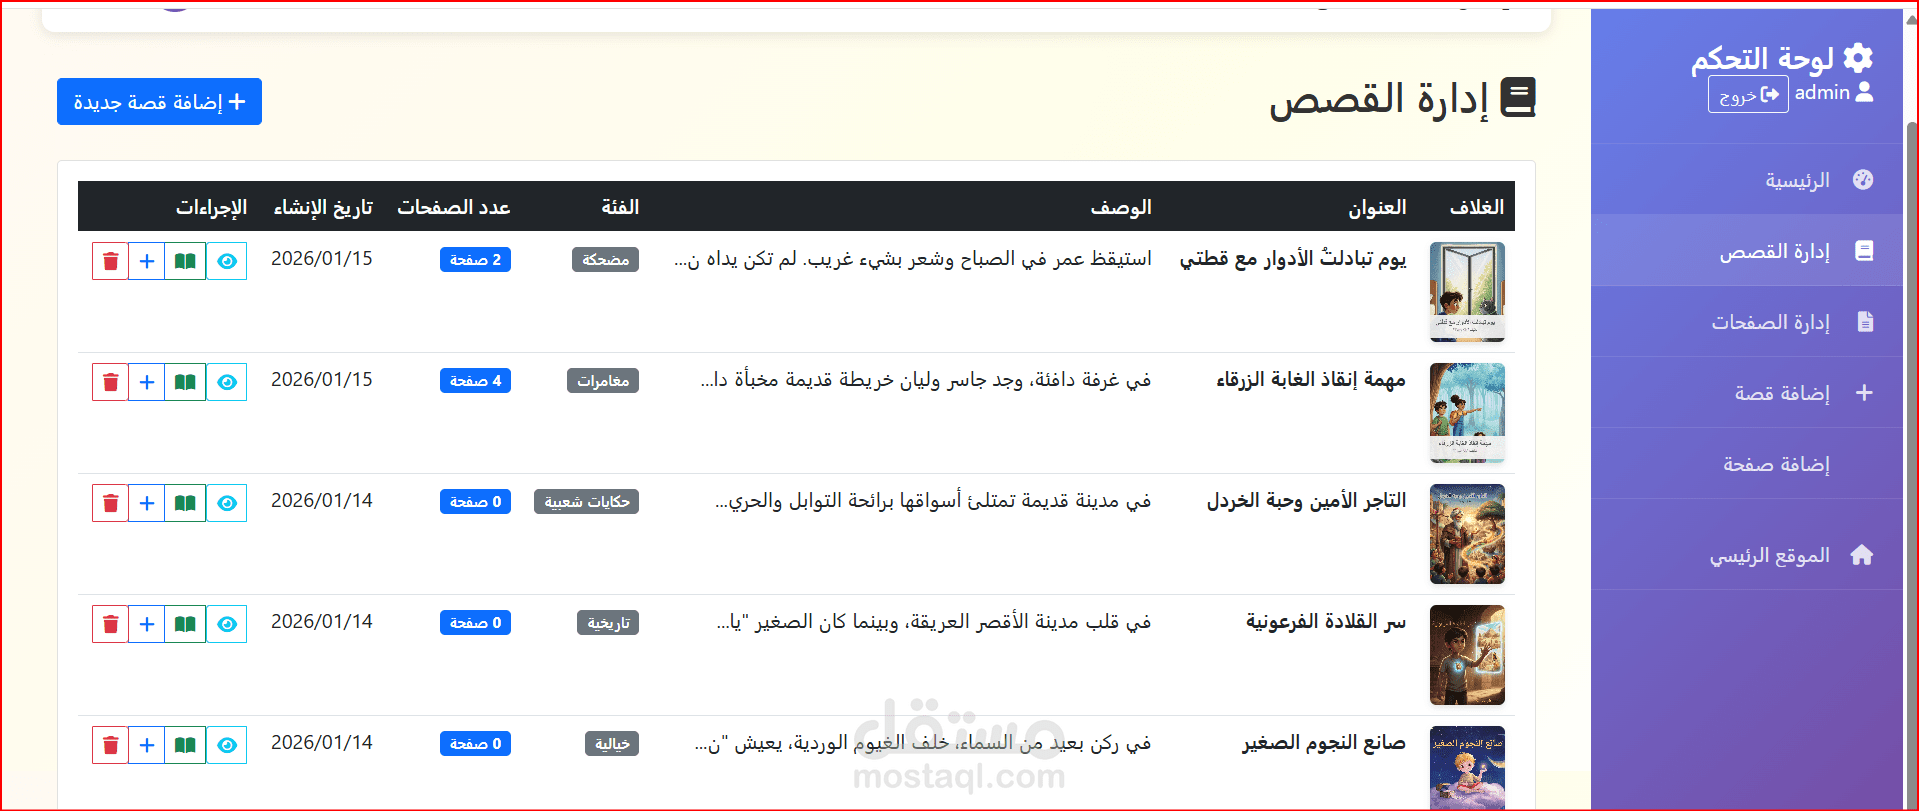1919x811 pixels.
Task: Select إدارة القصص sidebar item
Action: (x=1747, y=251)
